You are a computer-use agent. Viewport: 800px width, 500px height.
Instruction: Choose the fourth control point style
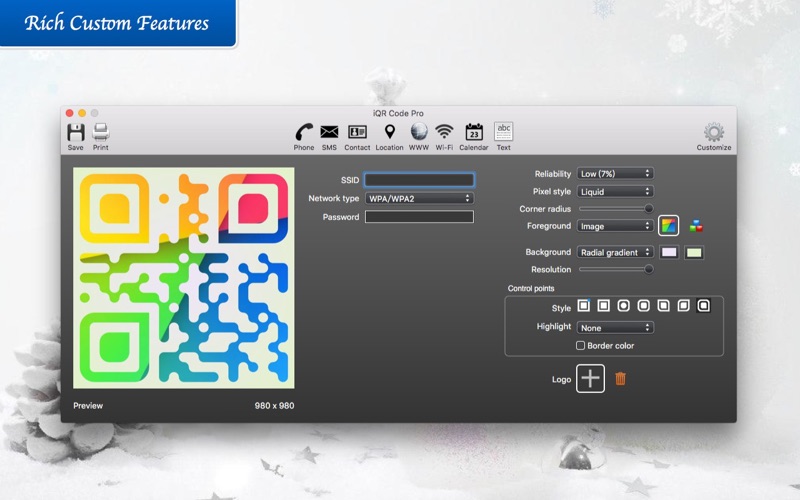(644, 305)
